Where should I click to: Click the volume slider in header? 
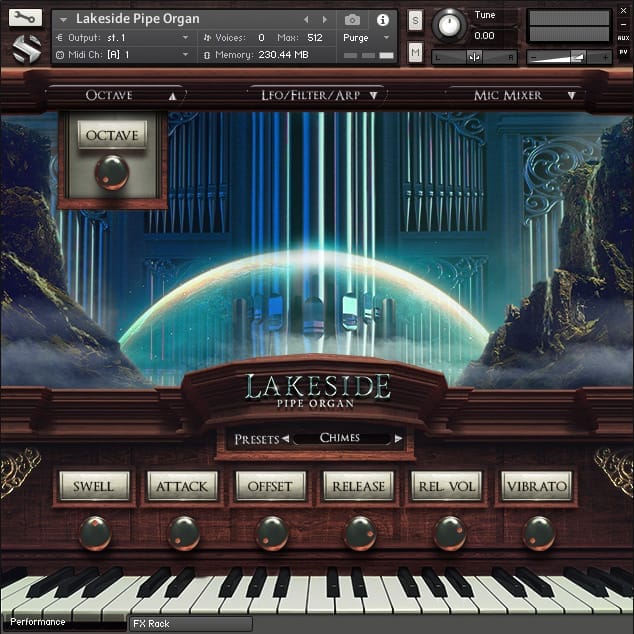[569, 57]
